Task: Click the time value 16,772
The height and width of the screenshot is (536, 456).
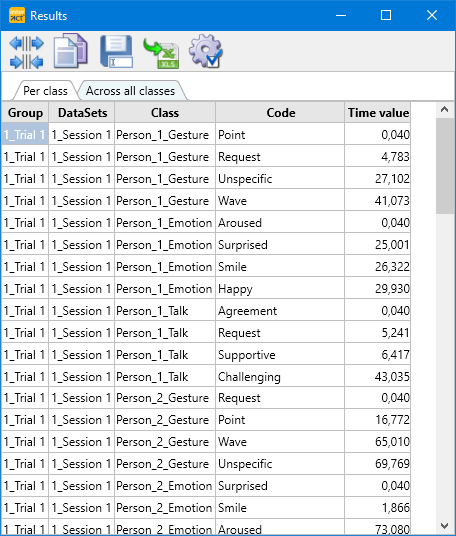Action: (x=378, y=420)
